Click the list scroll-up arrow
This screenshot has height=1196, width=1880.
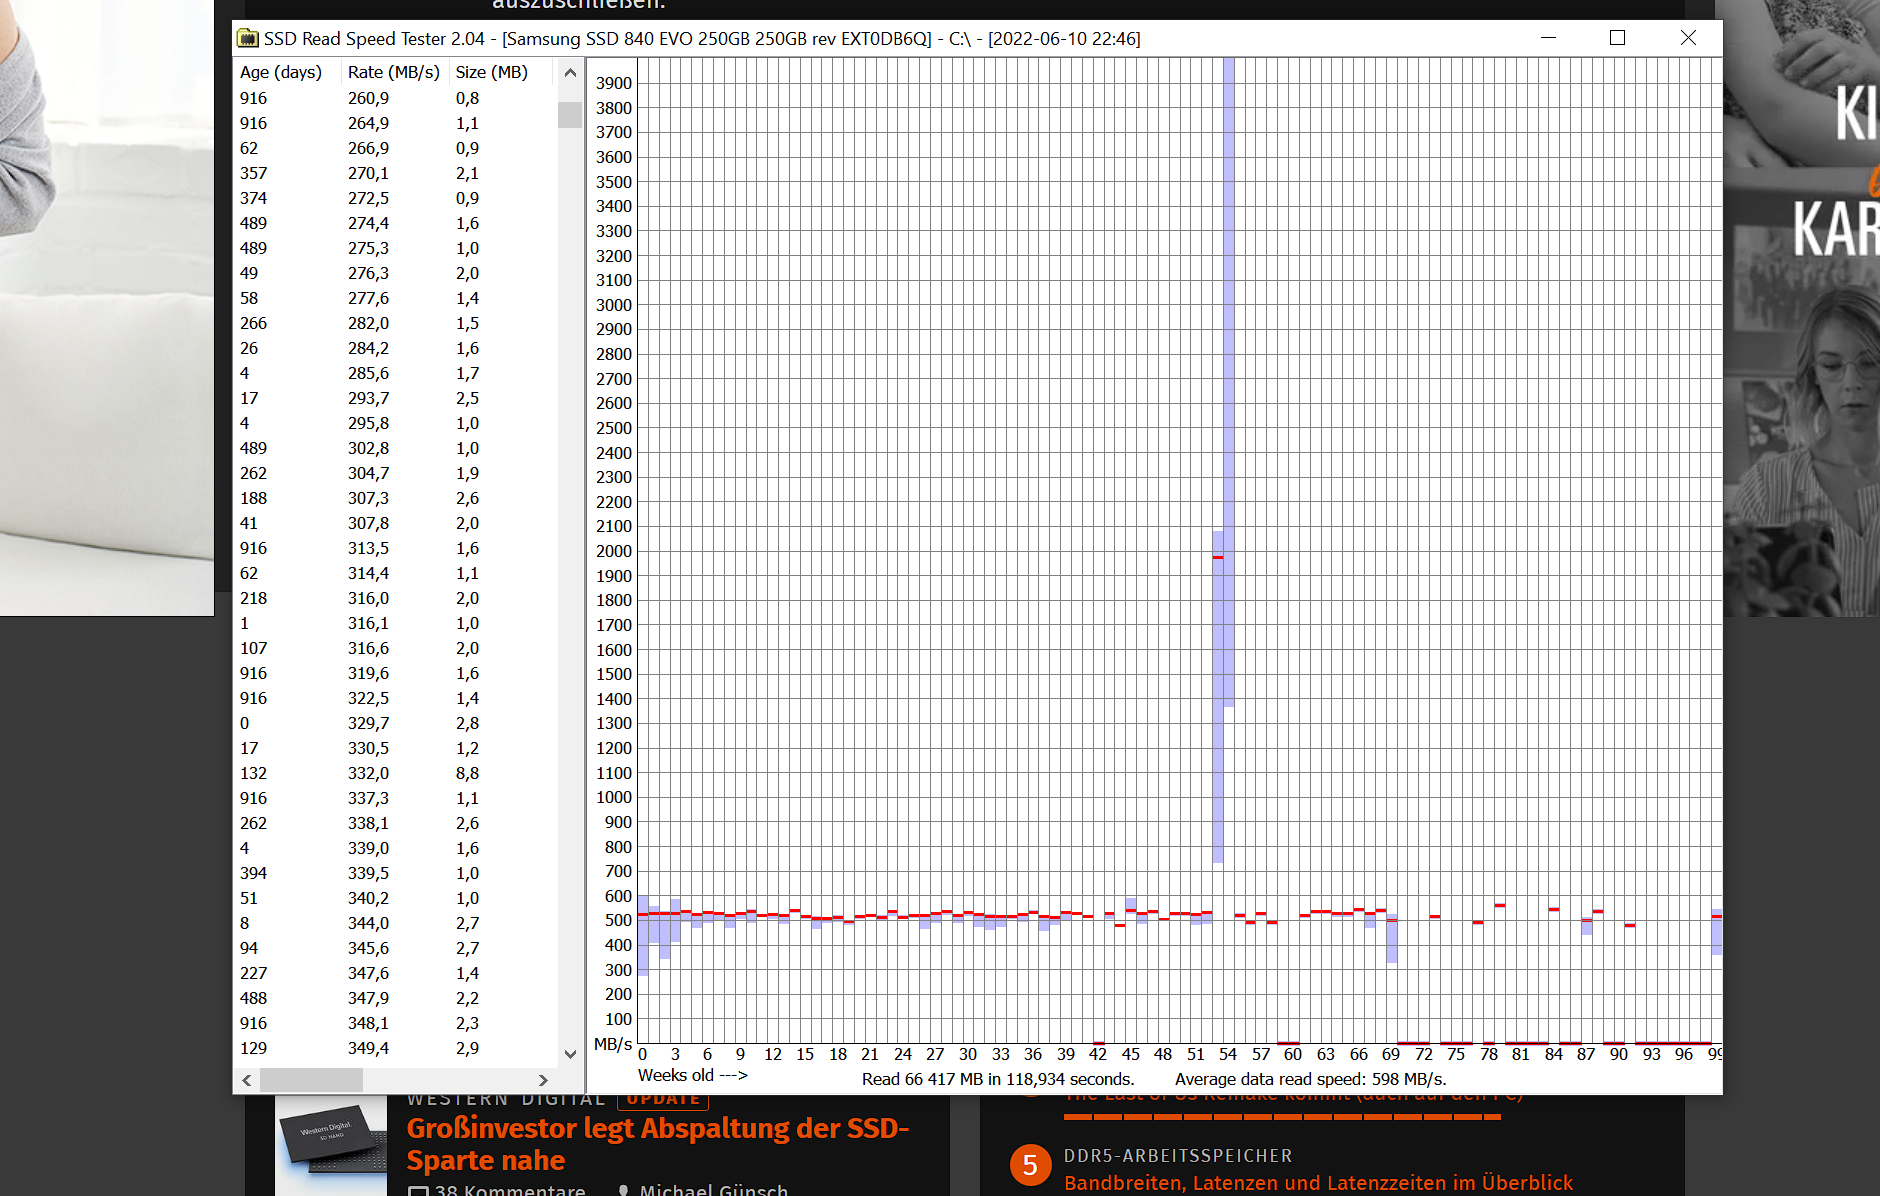point(570,72)
